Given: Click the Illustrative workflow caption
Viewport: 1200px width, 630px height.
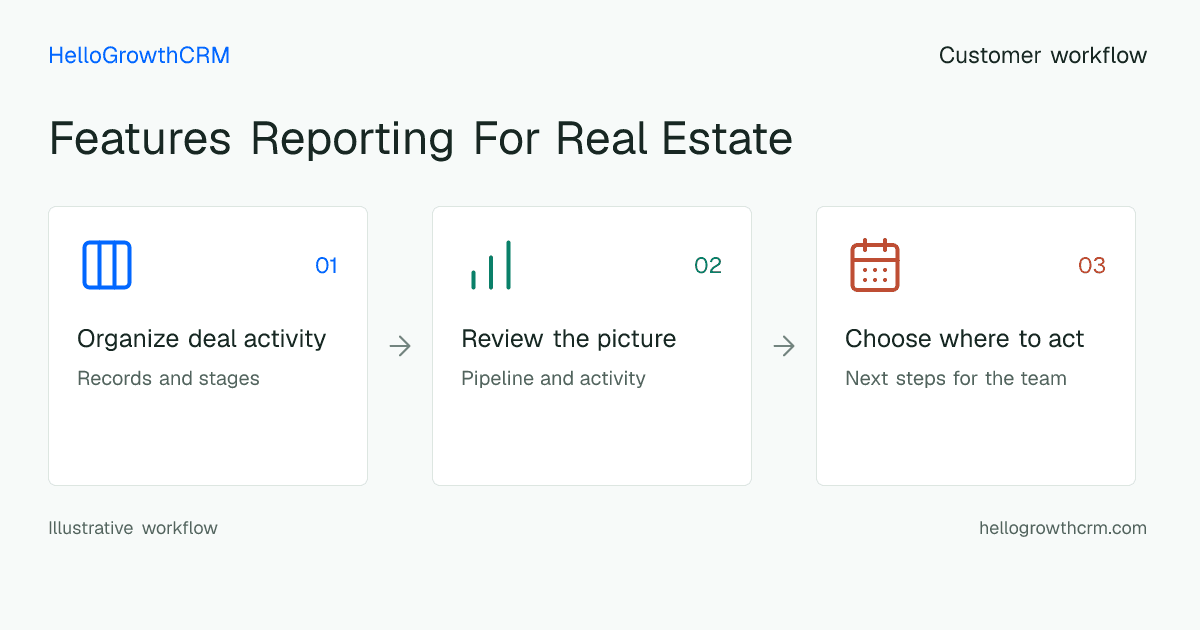Looking at the screenshot, I should coord(133,528).
